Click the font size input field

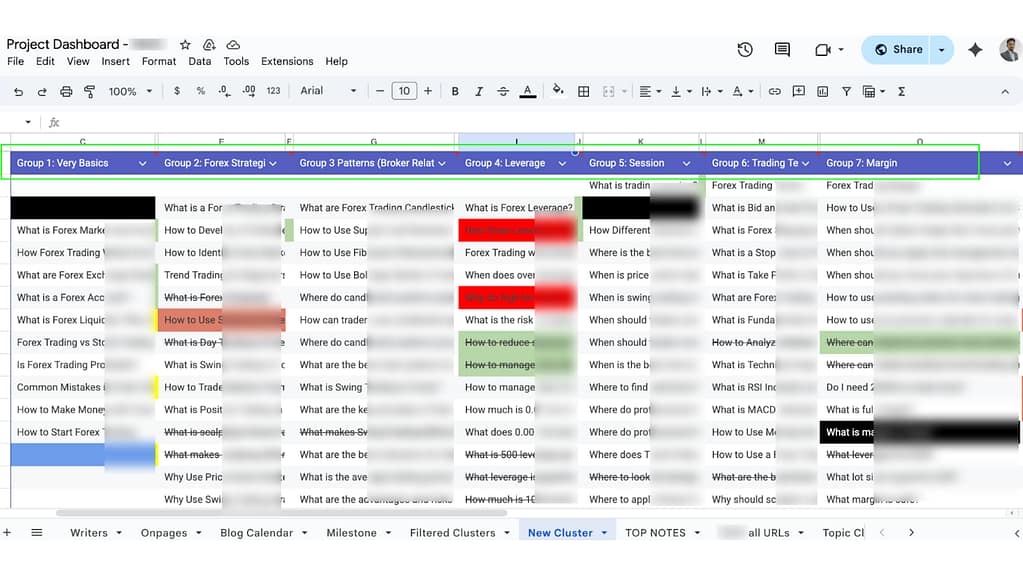click(403, 91)
